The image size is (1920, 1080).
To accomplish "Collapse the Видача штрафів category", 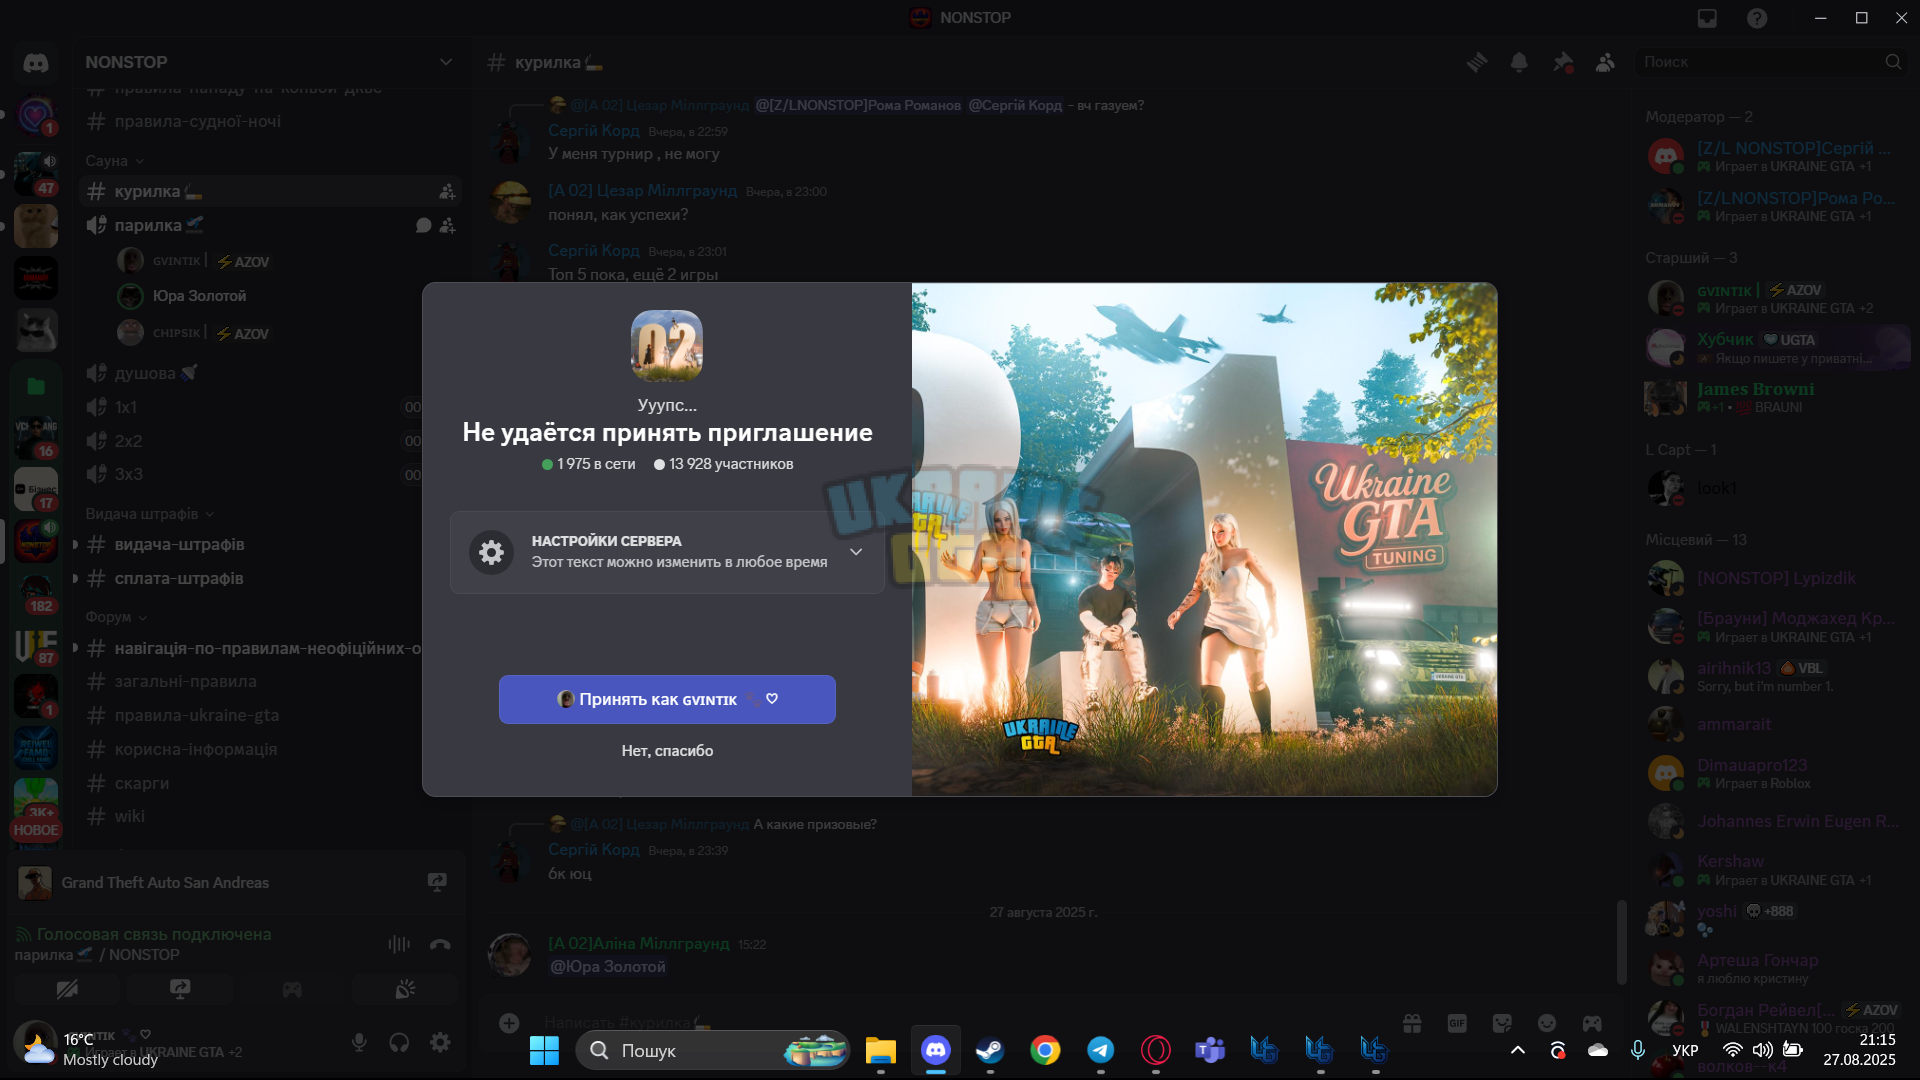I will pyautogui.click(x=149, y=514).
